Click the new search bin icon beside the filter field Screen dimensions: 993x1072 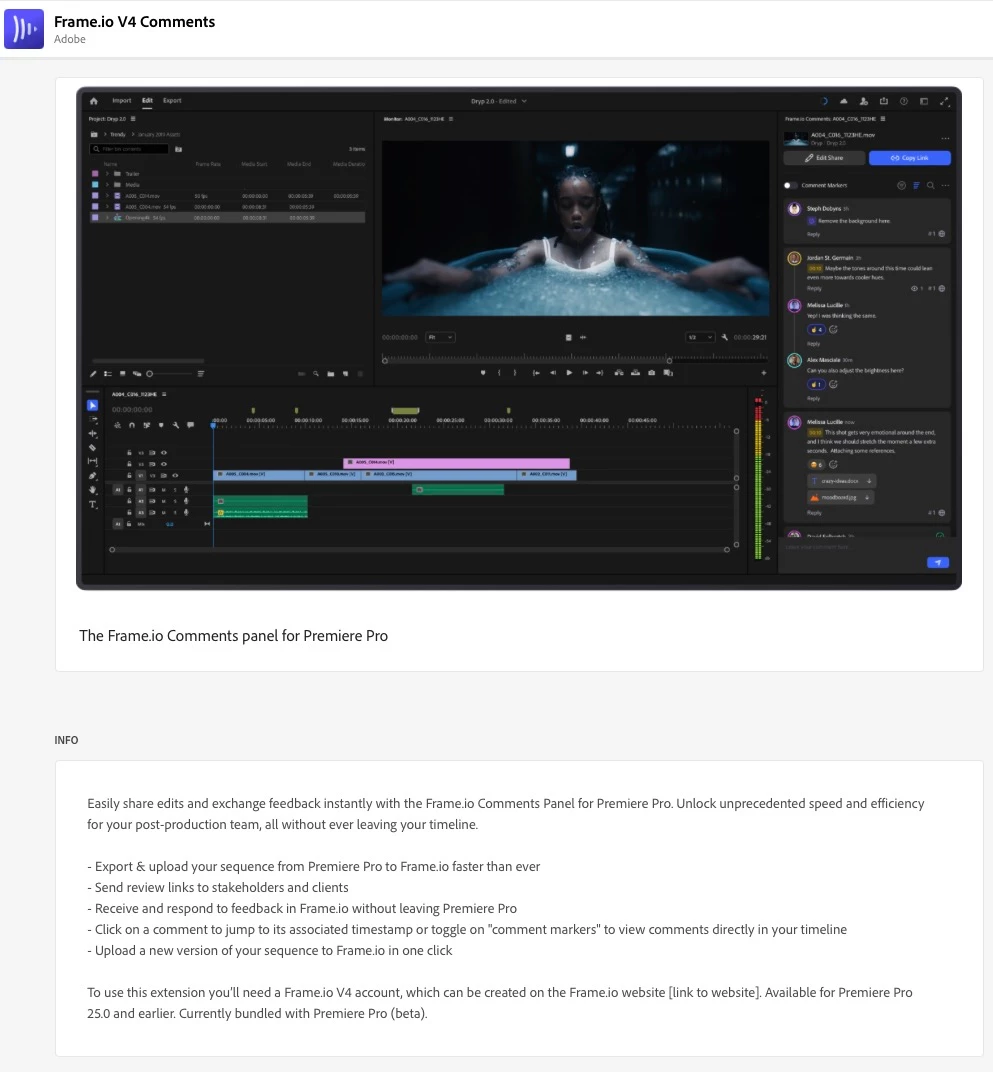[x=178, y=149]
